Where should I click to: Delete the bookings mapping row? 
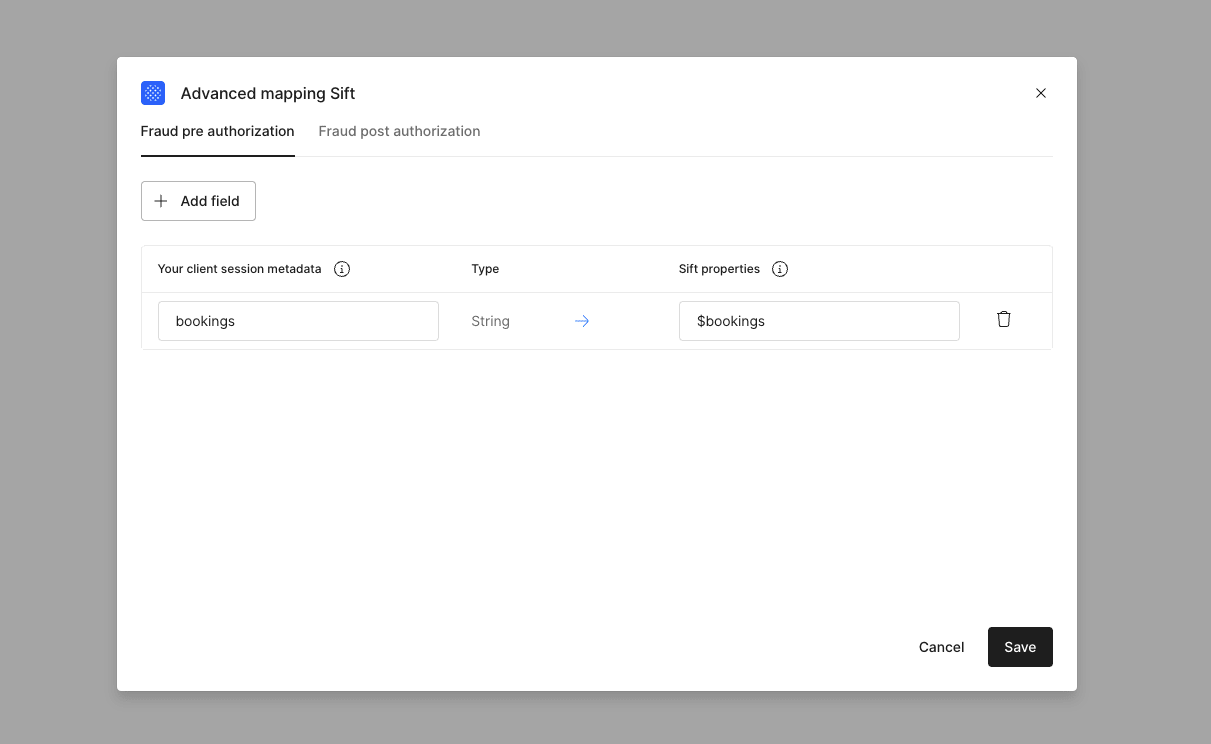coord(1004,320)
